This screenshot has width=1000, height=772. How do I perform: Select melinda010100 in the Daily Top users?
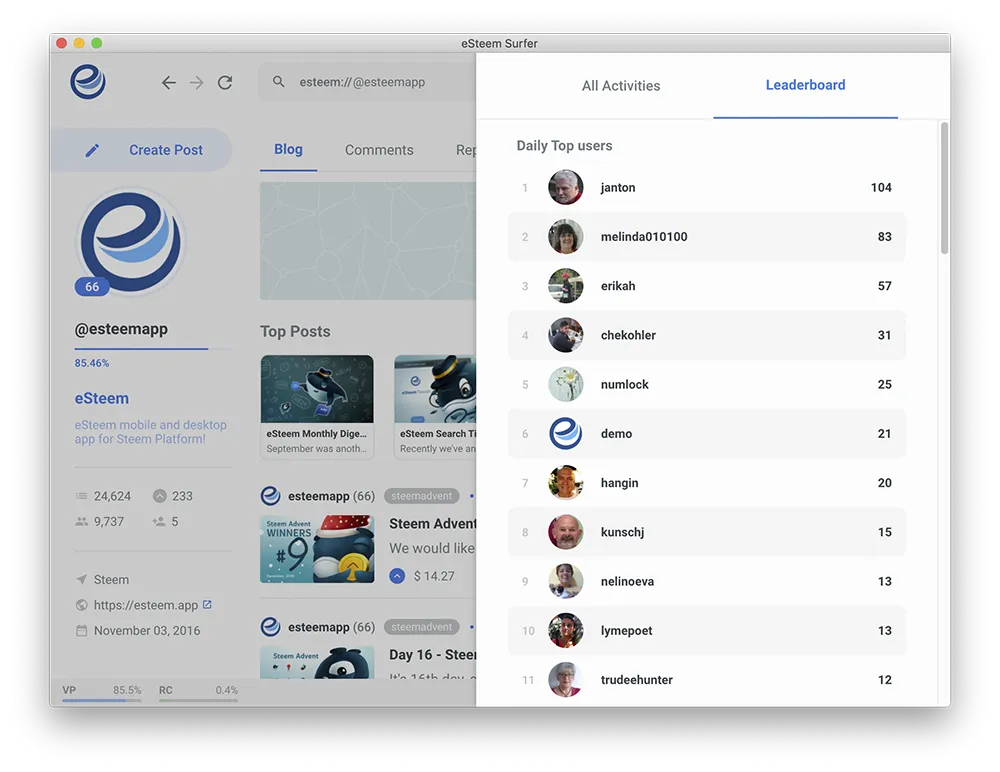click(x=643, y=237)
